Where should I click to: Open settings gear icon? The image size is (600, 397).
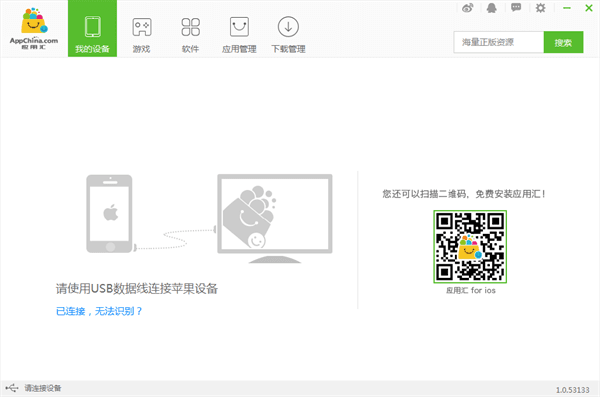(540, 8)
